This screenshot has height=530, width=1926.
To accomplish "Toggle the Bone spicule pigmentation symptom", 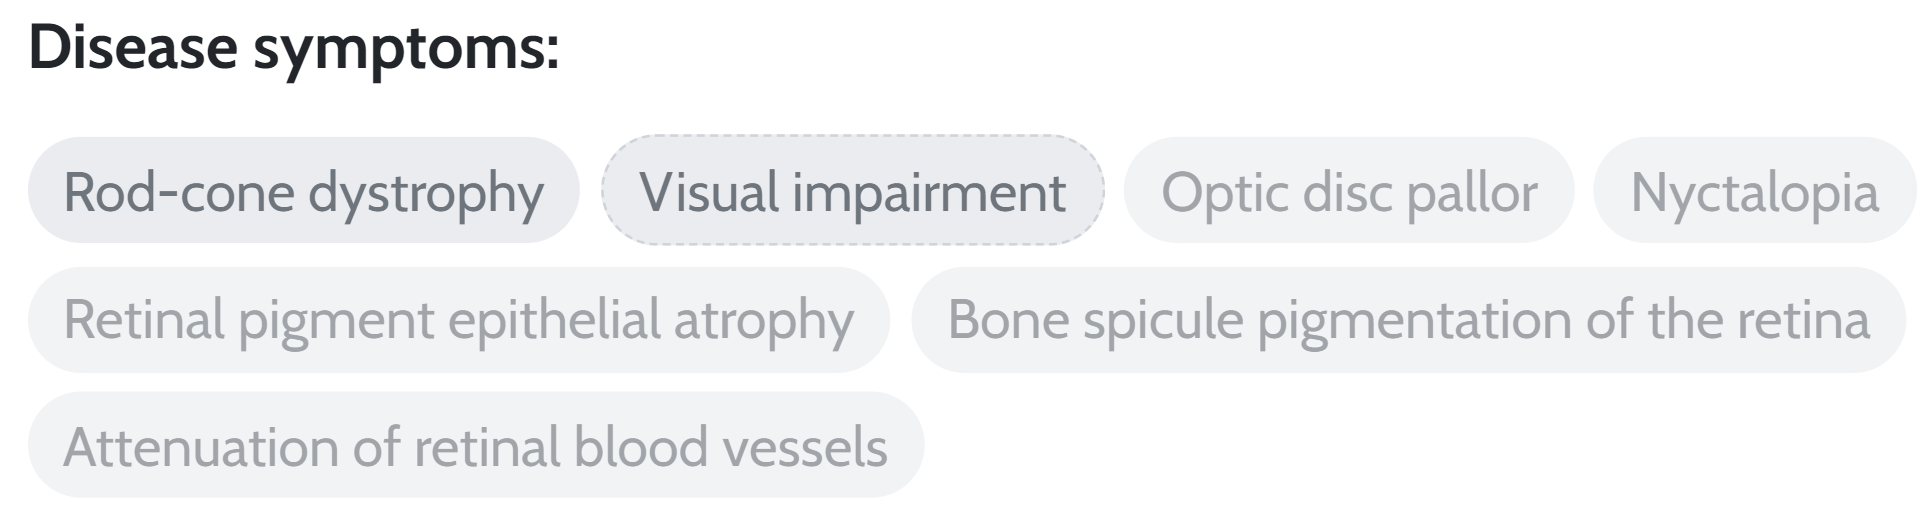I will (x=1408, y=320).
